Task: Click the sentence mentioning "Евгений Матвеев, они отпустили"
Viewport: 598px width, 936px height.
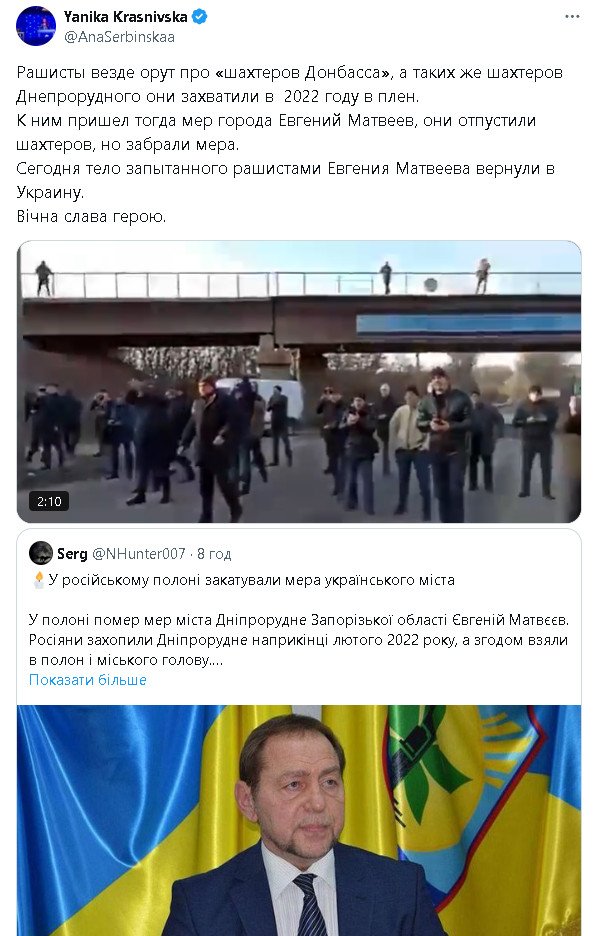Action: click(276, 132)
